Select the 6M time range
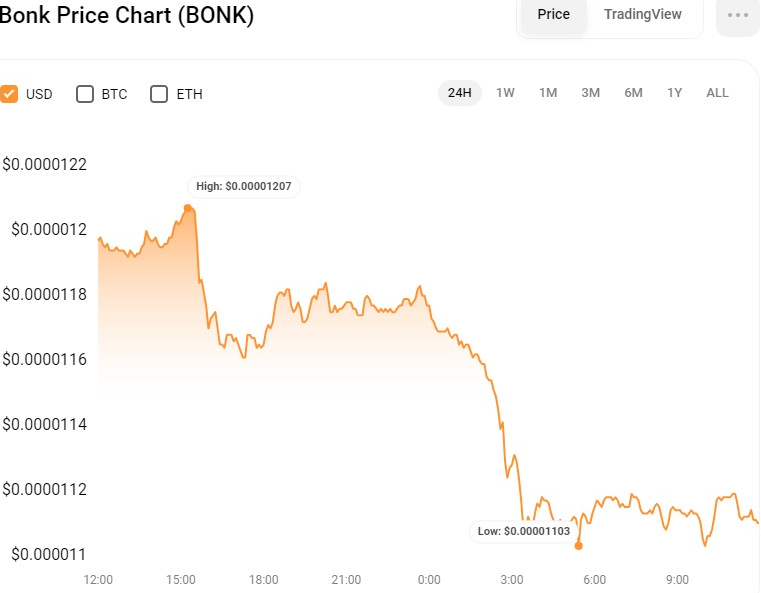The image size is (761, 593). [x=633, y=93]
